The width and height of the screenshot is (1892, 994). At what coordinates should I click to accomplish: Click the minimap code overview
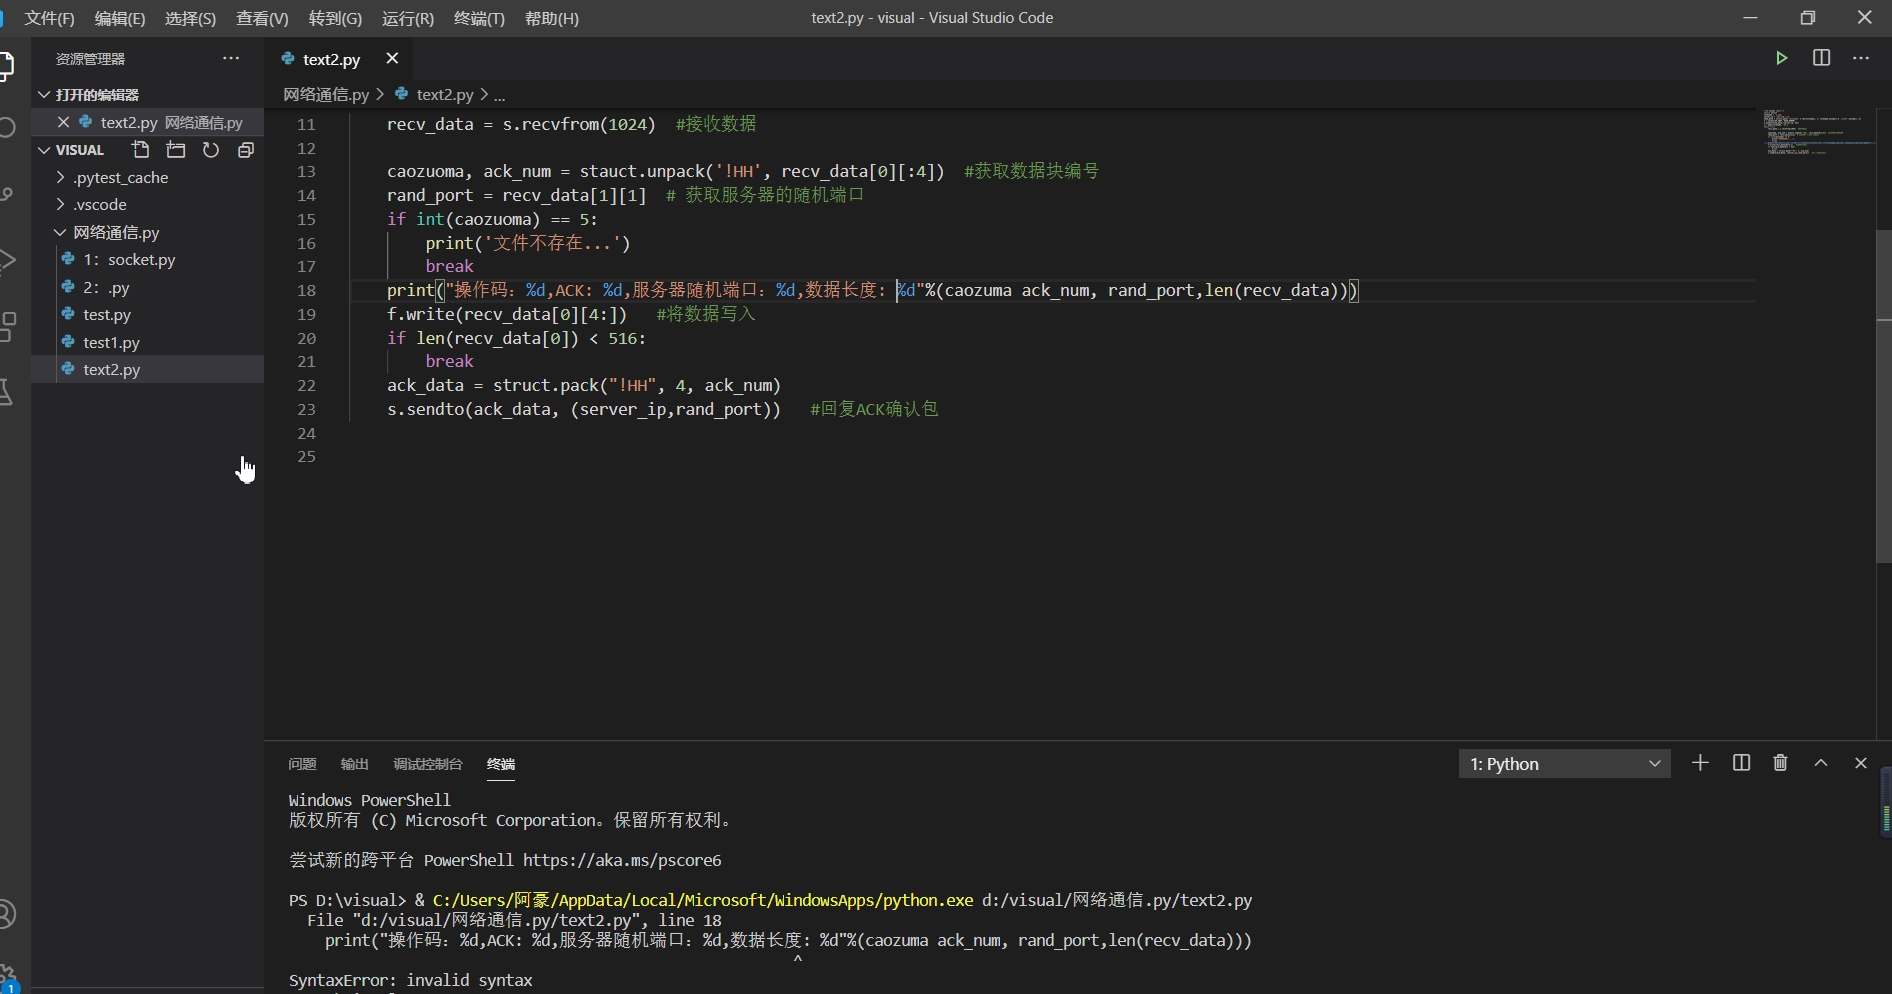point(1814,132)
